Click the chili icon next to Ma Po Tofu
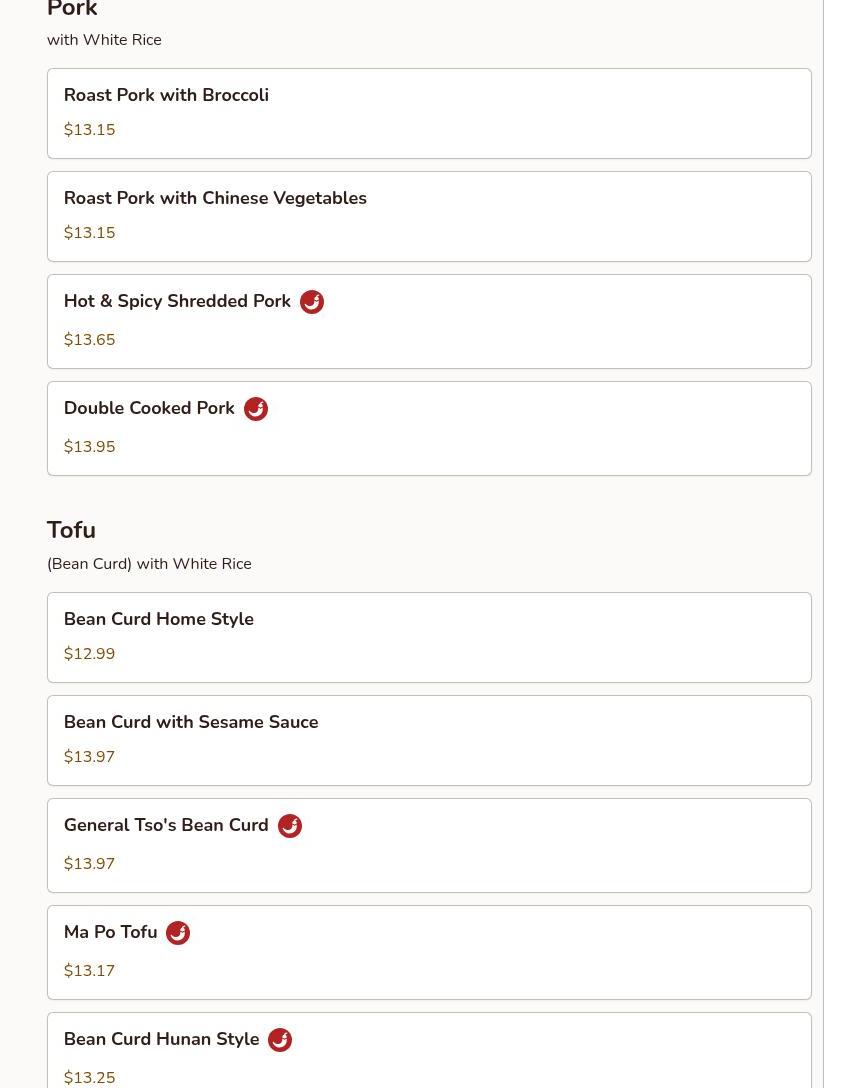Image resolution: width=844 pixels, height=1088 pixels. pyautogui.click(x=178, y=933)
